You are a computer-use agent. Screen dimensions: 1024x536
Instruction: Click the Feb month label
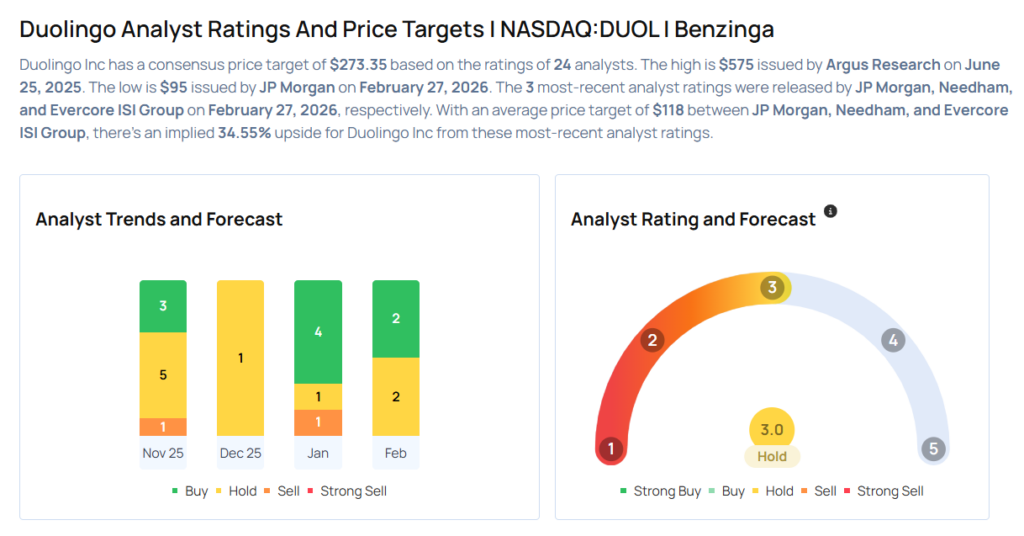point(395,453)
